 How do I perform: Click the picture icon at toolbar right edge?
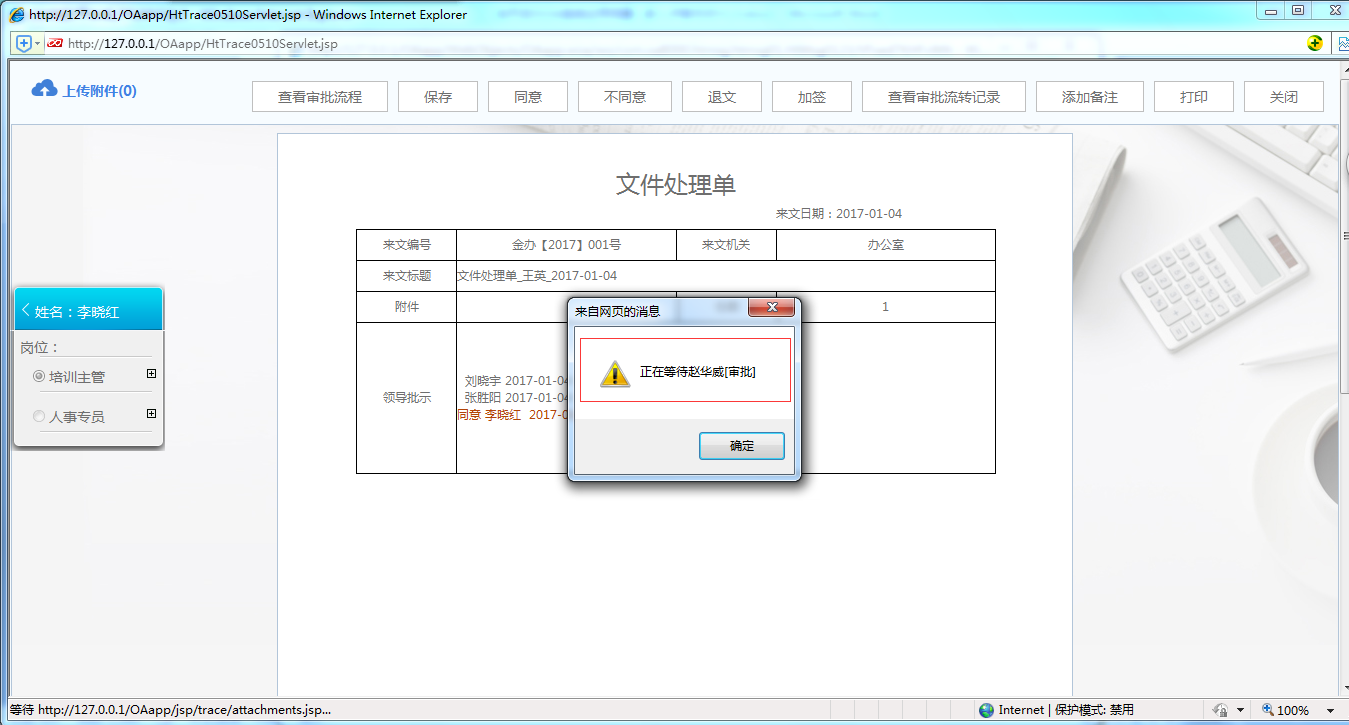[1342, 44]
